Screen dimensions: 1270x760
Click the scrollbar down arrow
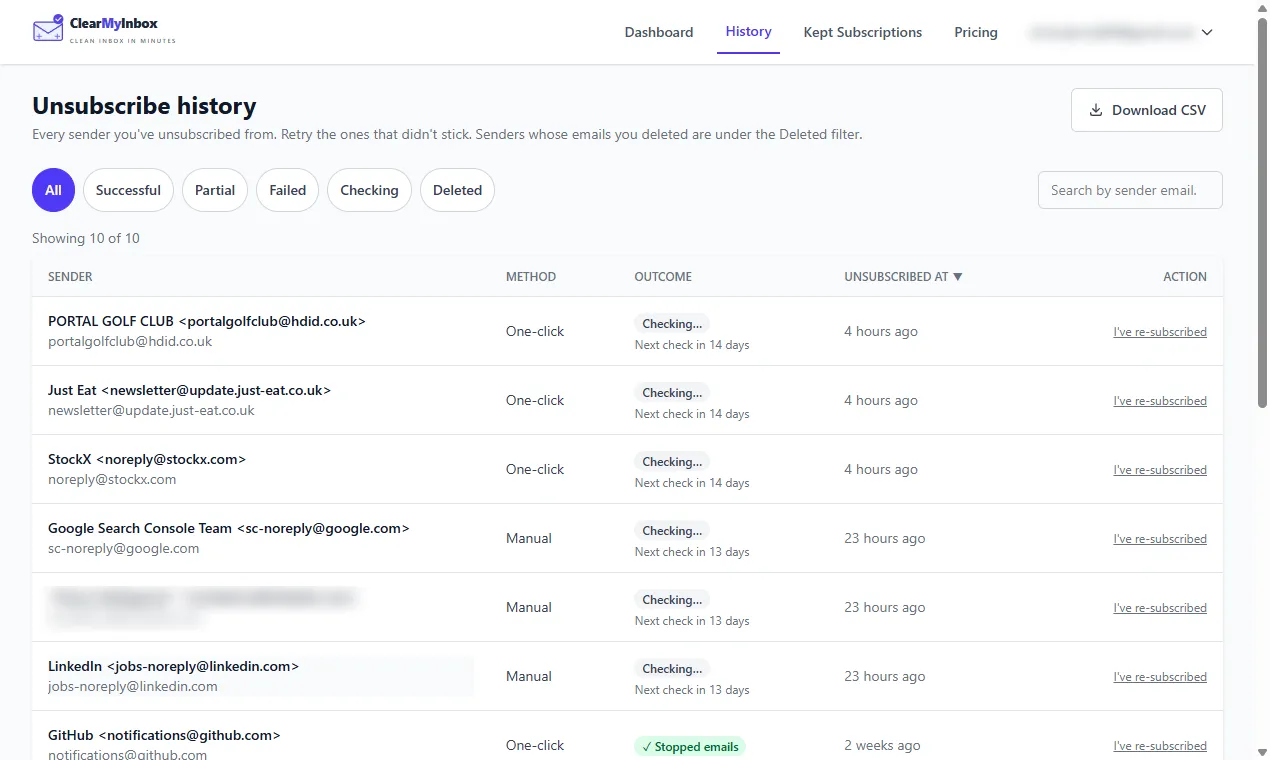(1262, 752)
